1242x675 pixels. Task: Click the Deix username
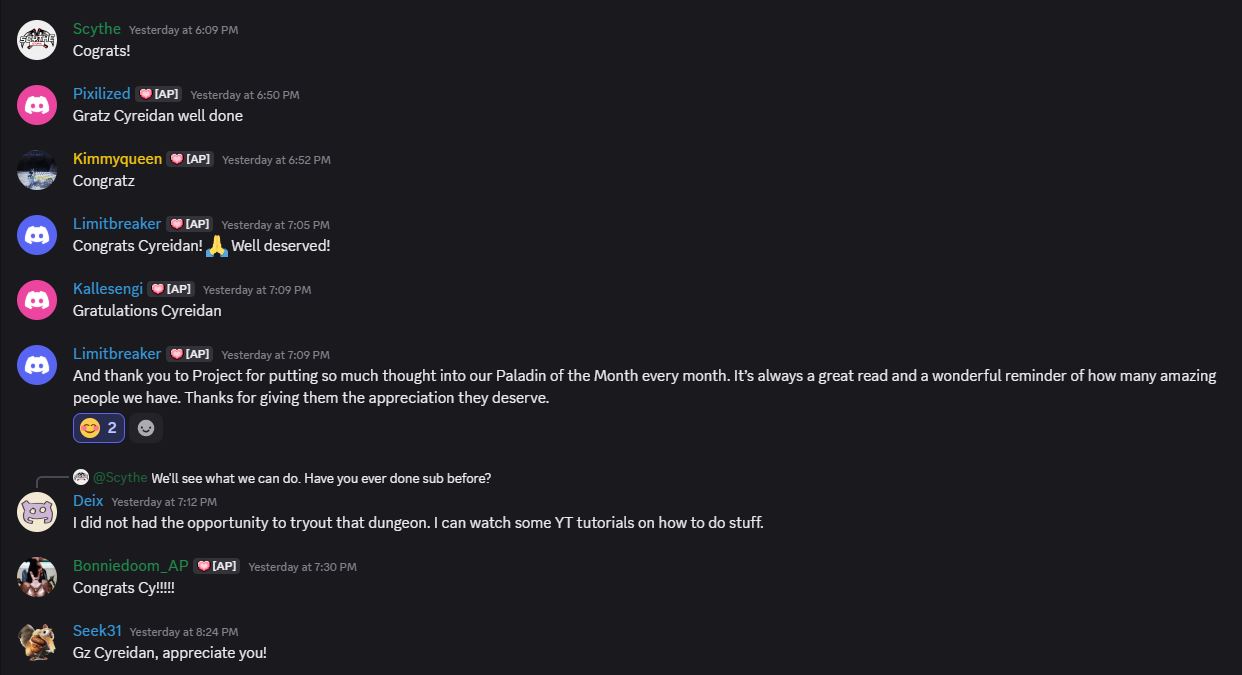(x=88, y=501)
